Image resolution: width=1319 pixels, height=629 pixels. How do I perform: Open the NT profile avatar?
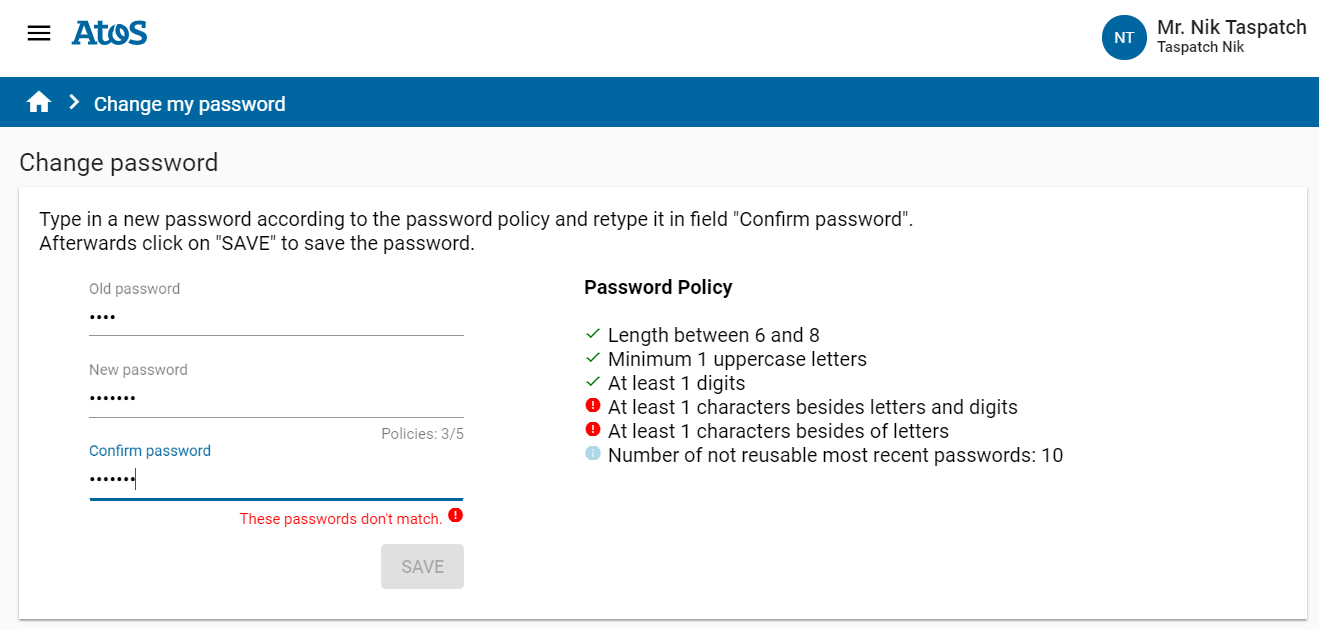tap(1124, 37)
